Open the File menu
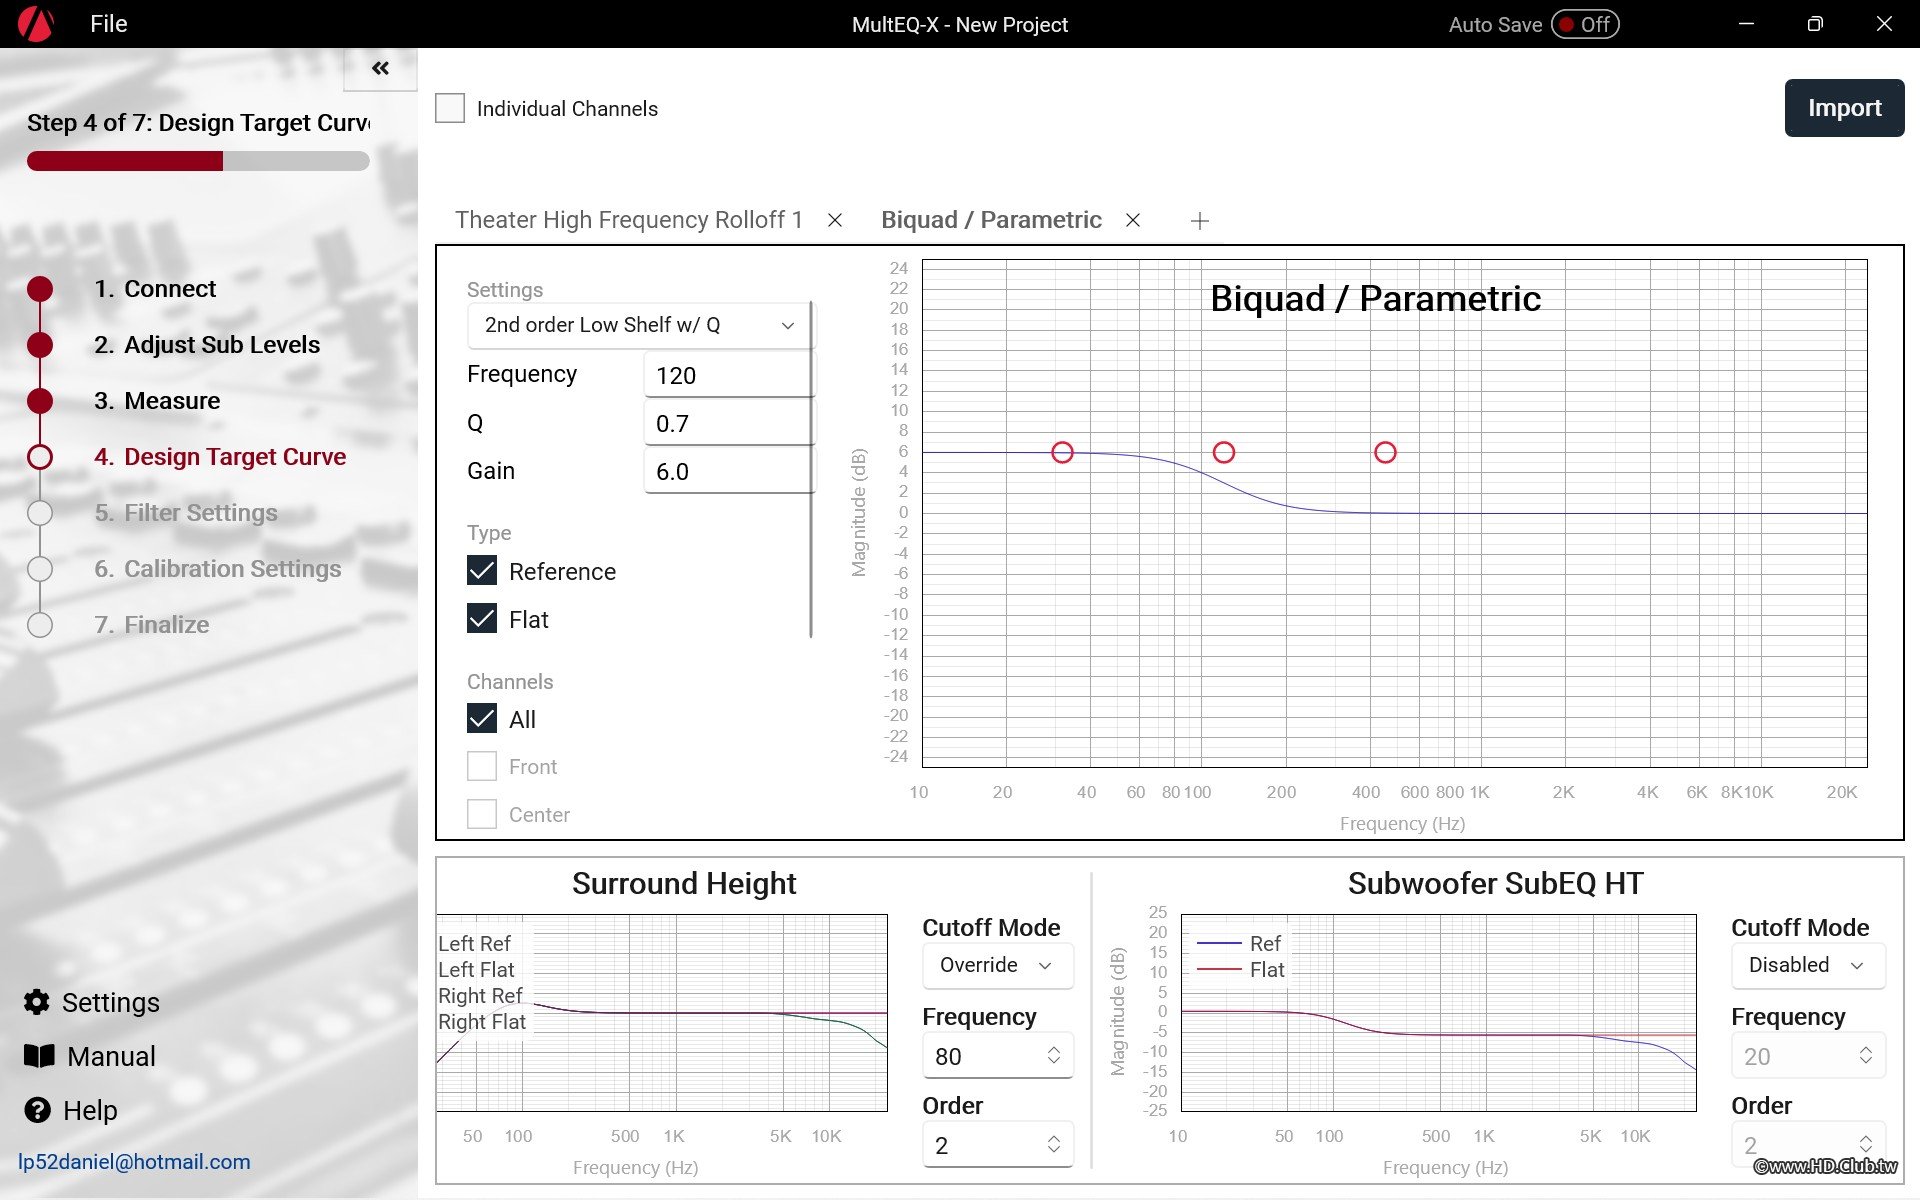 click(x=108, y=24)
